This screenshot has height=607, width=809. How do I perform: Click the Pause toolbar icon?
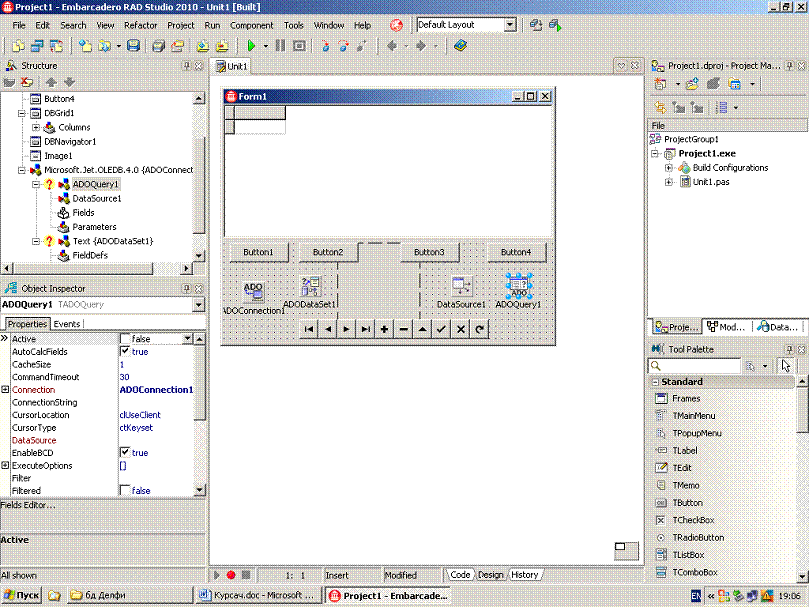tap(280, 45)
